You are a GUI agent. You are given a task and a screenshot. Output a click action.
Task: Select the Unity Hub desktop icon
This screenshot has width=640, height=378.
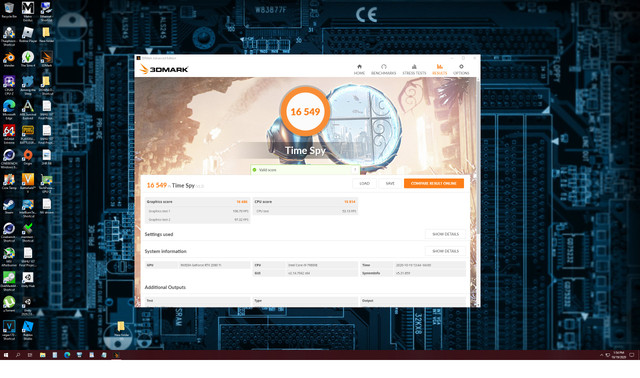[28, 280]
